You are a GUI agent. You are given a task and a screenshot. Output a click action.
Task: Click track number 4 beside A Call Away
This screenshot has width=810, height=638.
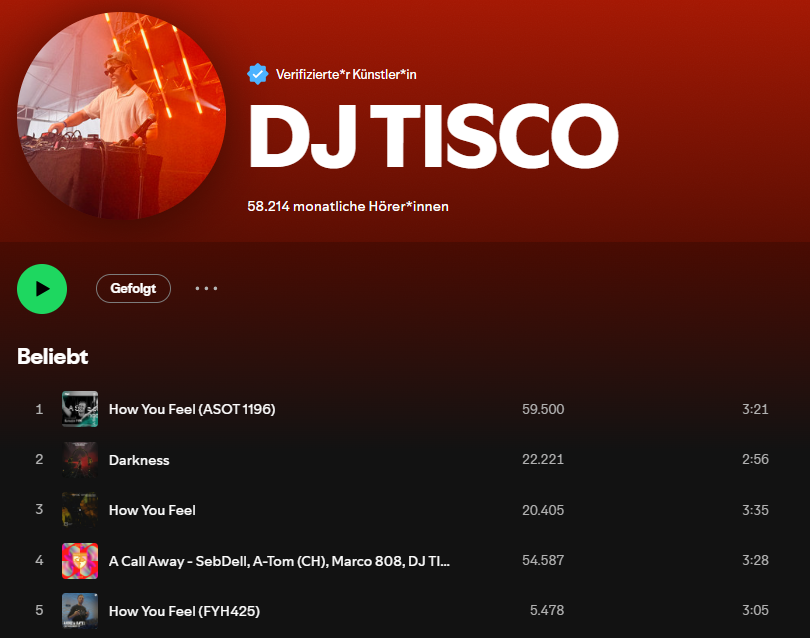[x=39, y=560]
